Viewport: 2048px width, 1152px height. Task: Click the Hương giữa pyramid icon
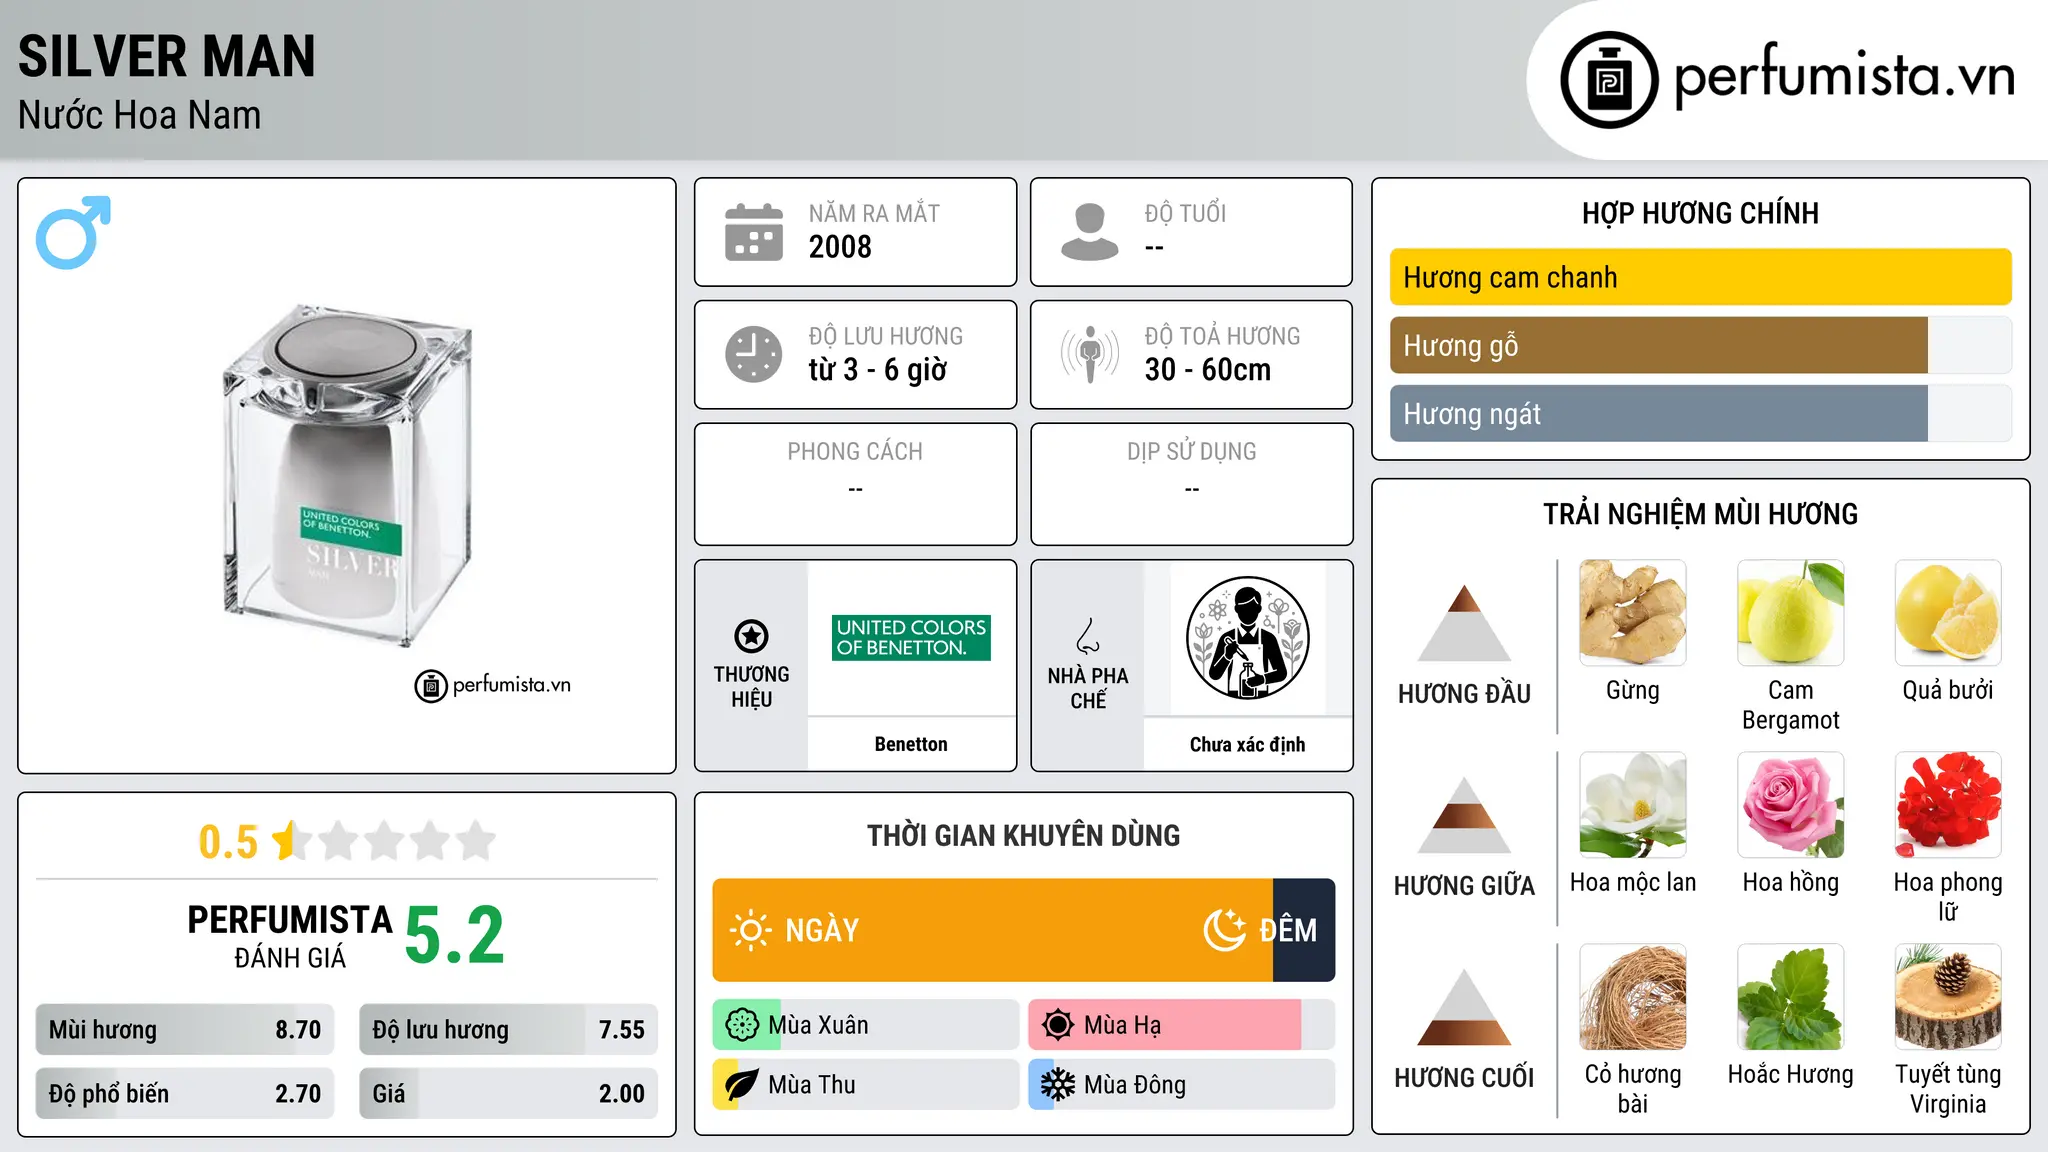(1464, 815)
